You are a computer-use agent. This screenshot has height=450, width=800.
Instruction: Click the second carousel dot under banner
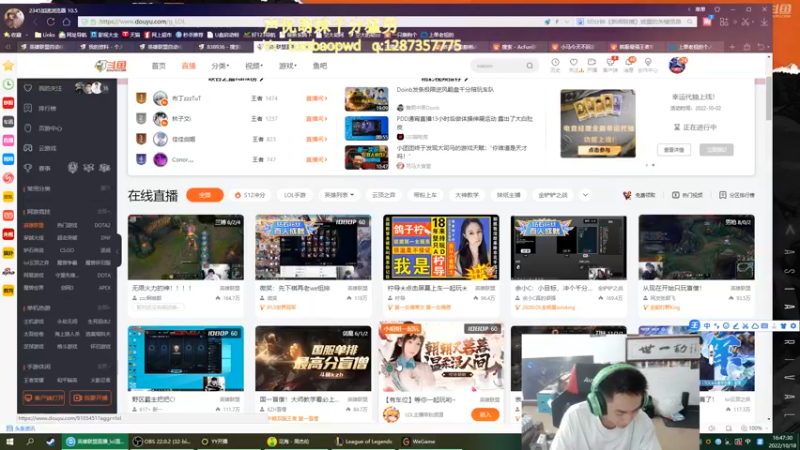click(x=653, y=165)
